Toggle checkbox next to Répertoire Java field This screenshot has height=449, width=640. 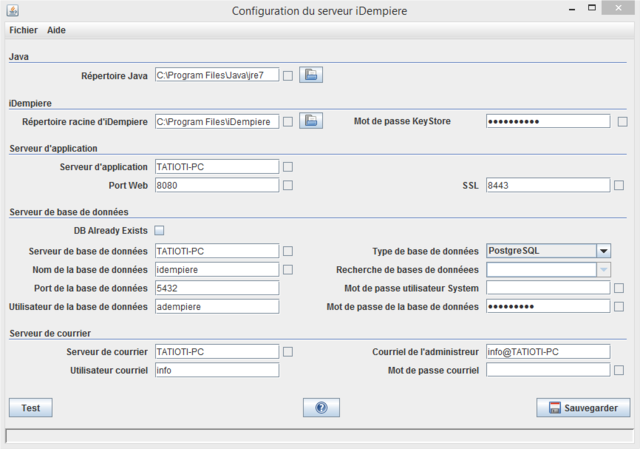(288, 75)
